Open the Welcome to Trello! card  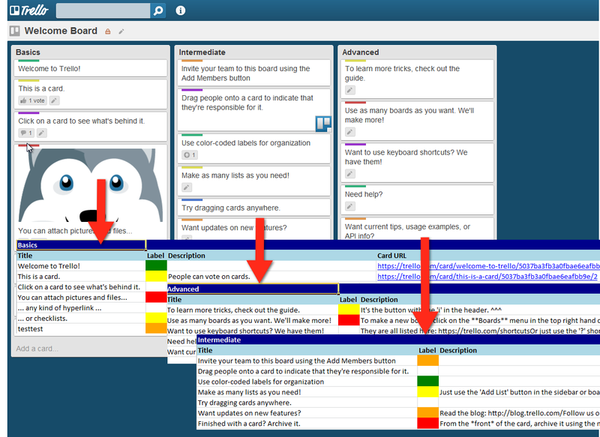point(91,68)
